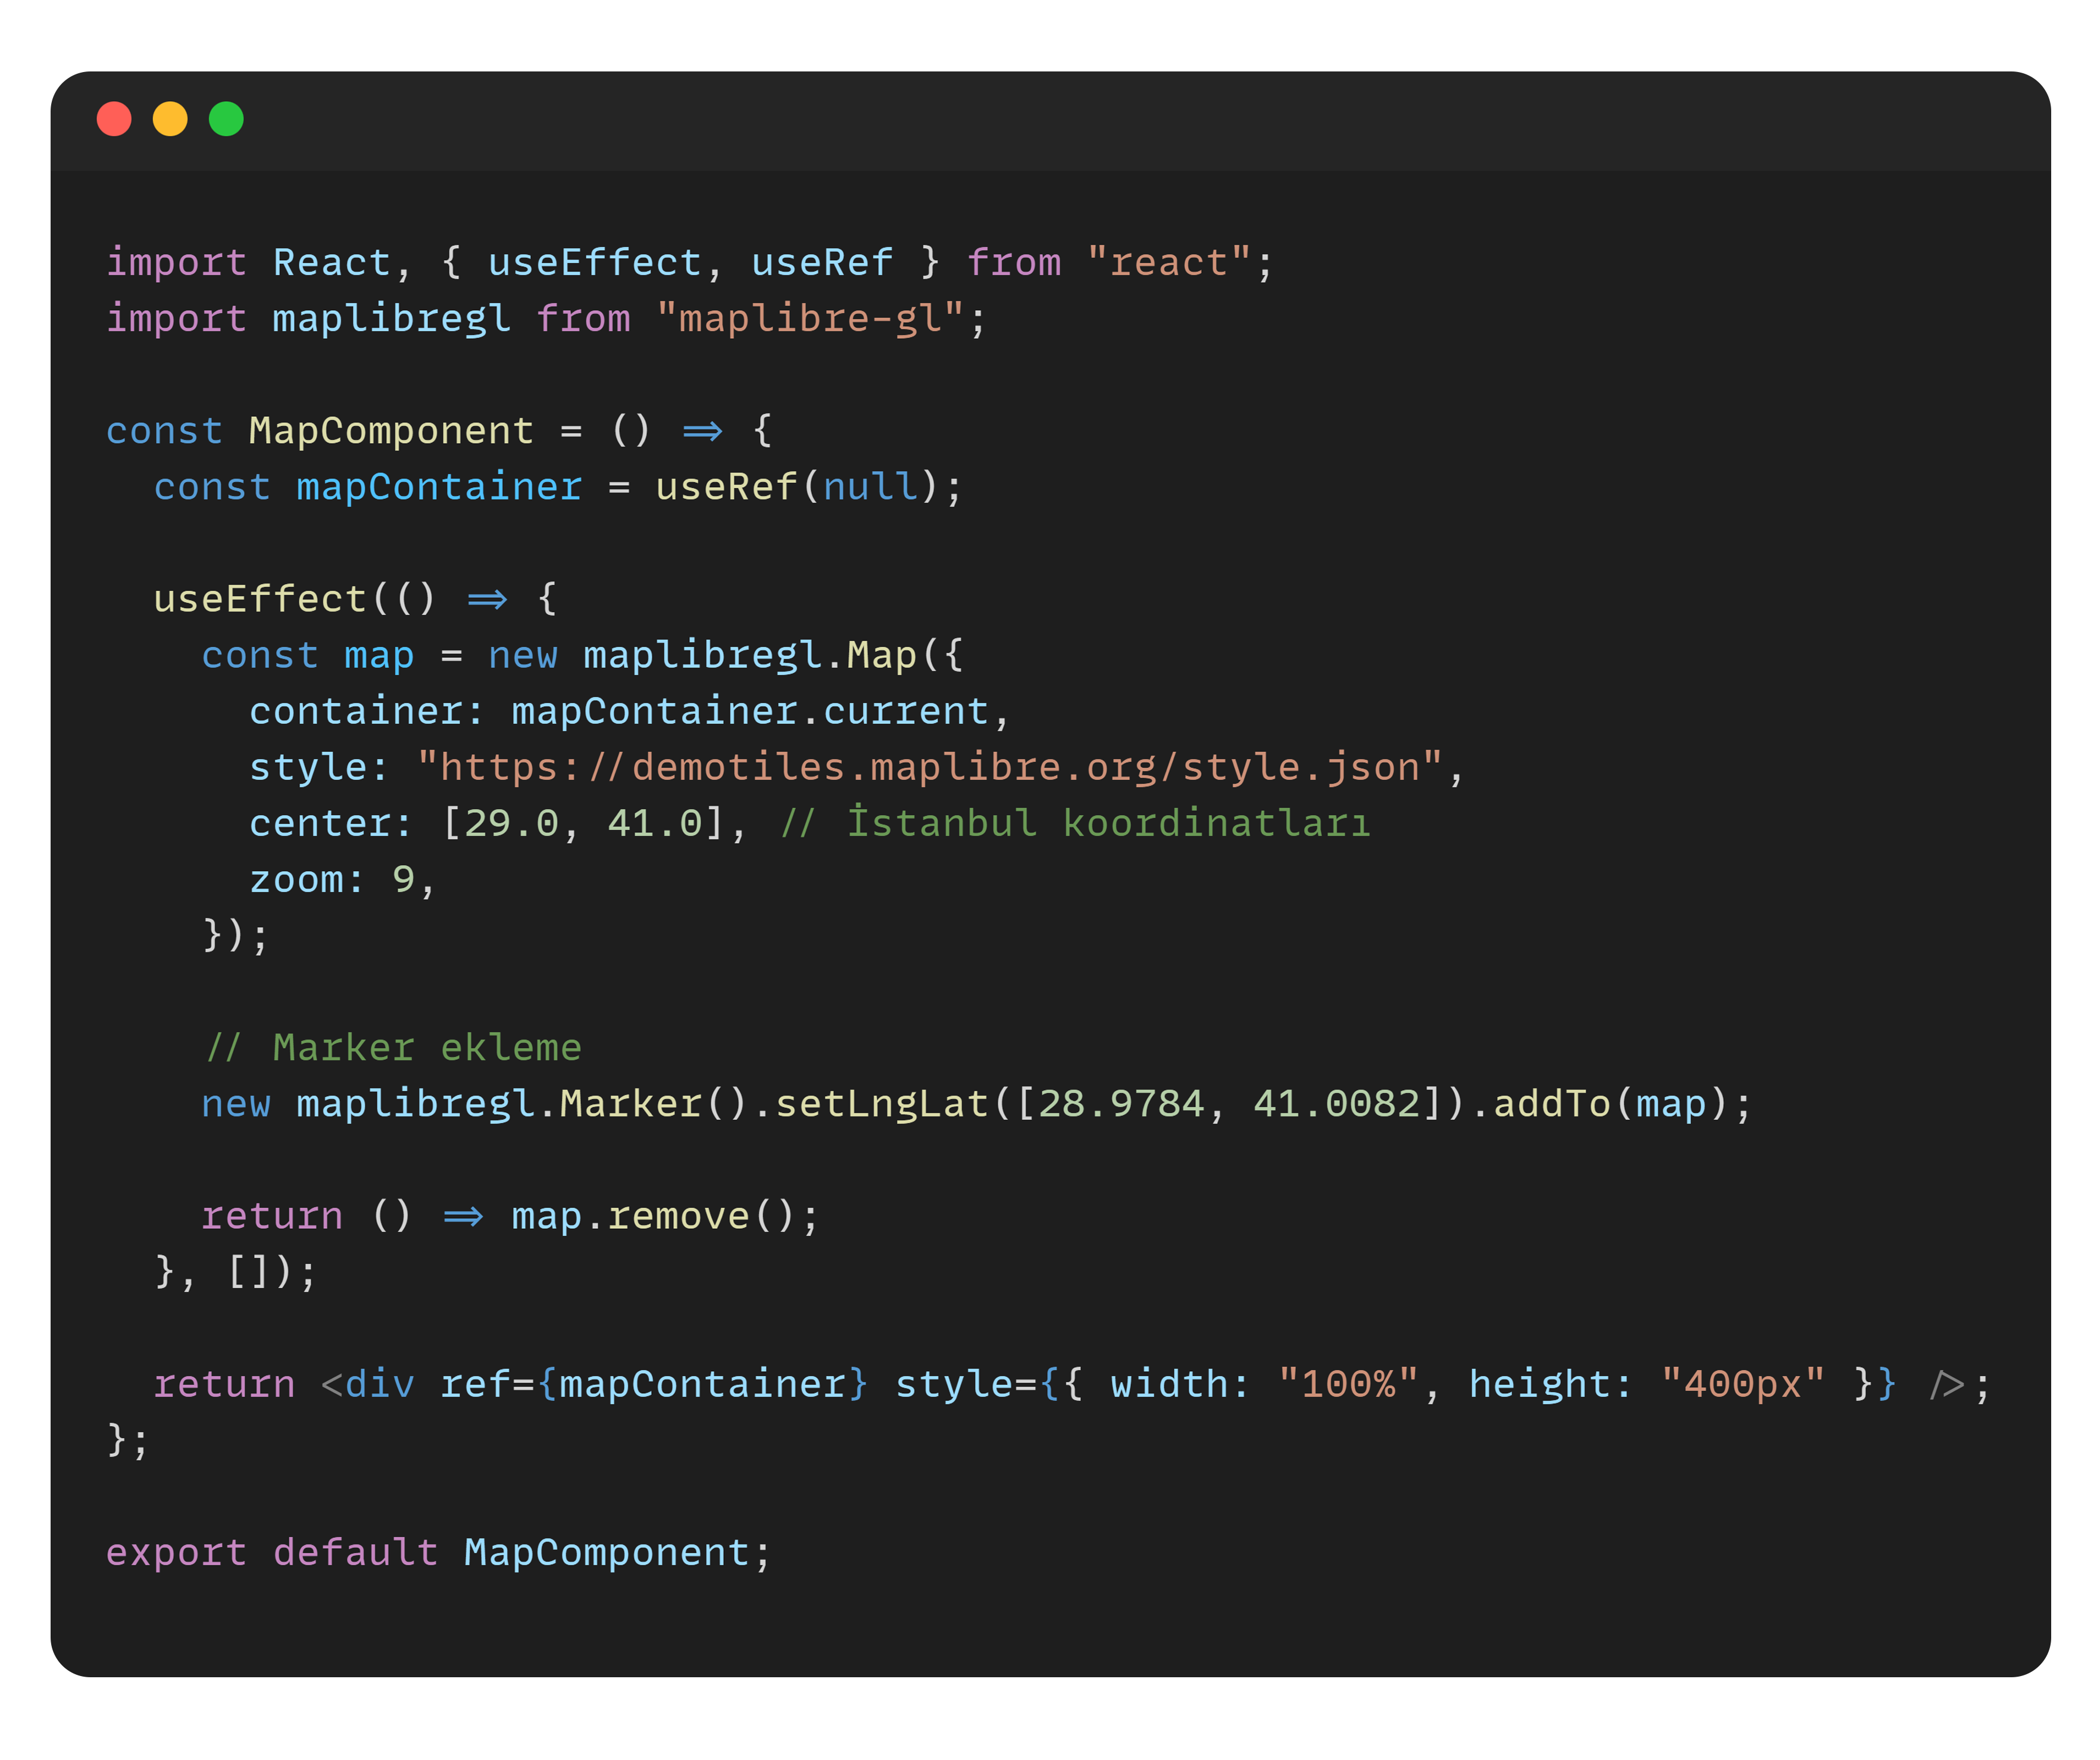Click the green maximize window dot

point(226,119)
